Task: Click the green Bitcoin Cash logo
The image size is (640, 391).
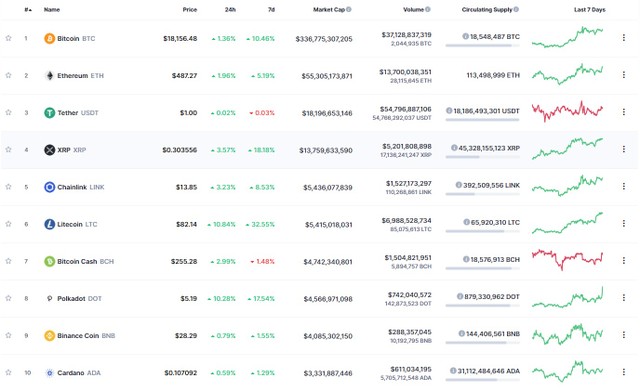Action: point(49,261)
